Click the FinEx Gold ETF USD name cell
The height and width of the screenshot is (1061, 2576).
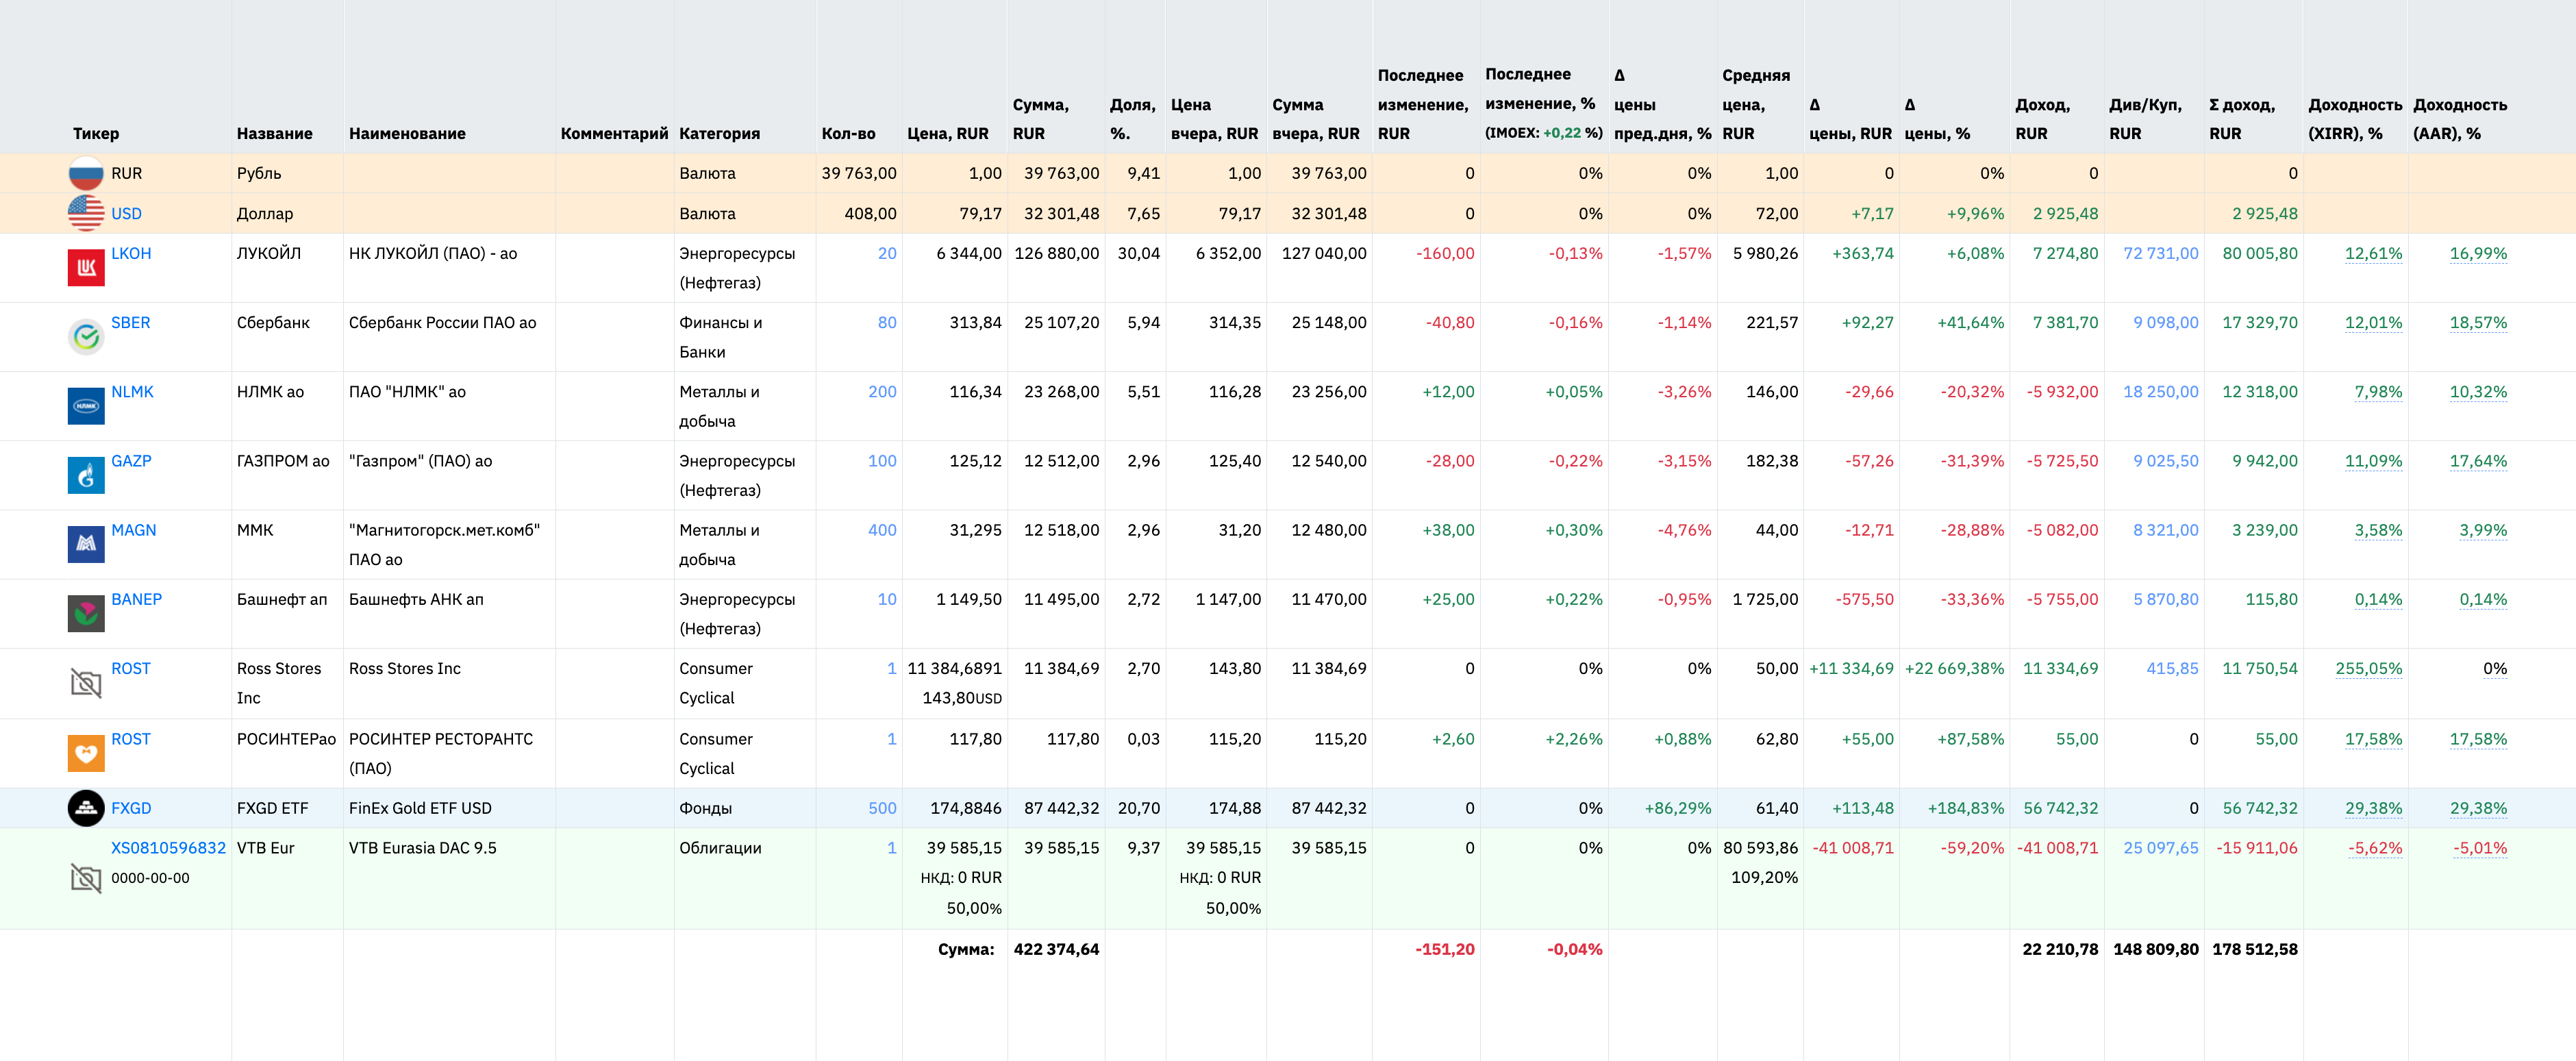[420, 808]
